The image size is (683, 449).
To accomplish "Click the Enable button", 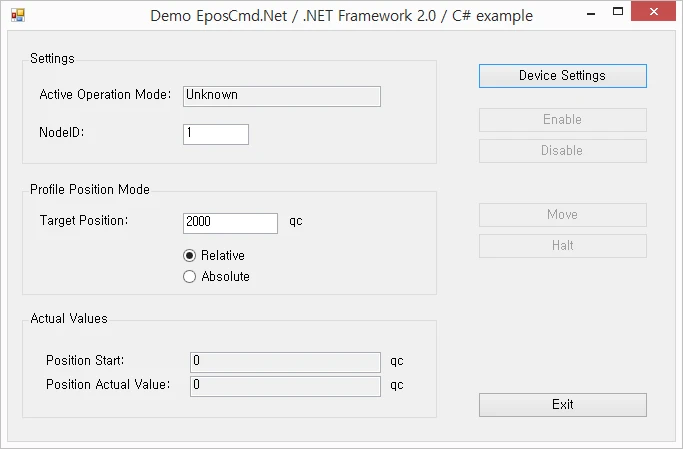I will pos(563,120).
